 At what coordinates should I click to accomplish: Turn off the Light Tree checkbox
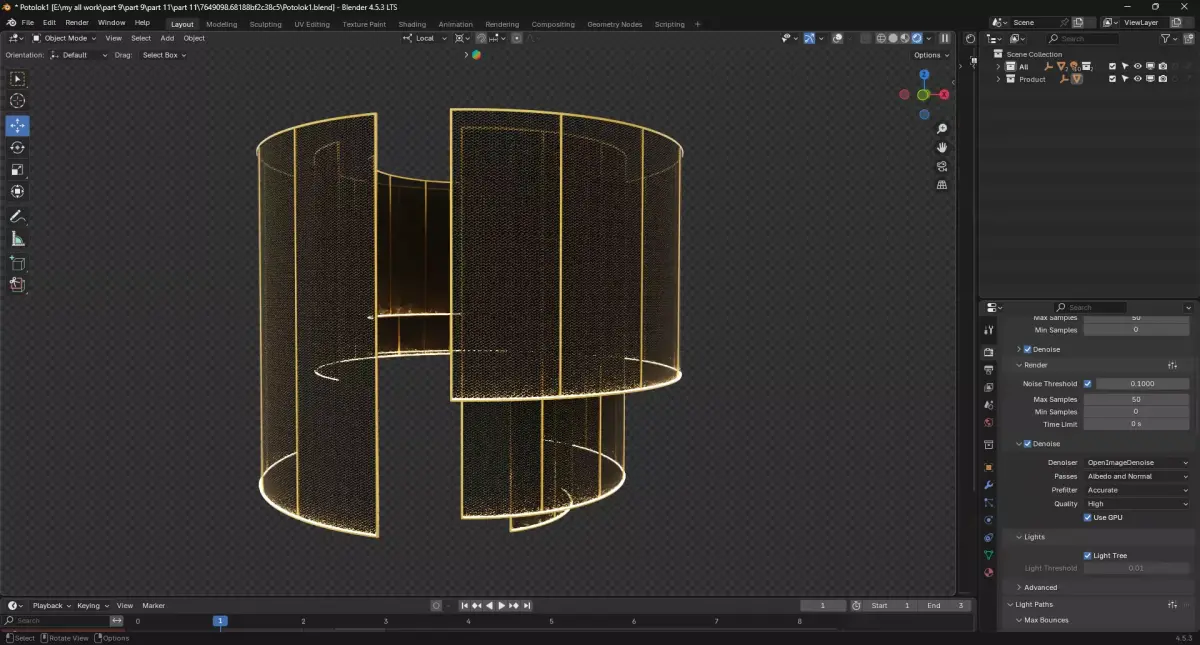pyautogui.click(x=1088, y=556)
